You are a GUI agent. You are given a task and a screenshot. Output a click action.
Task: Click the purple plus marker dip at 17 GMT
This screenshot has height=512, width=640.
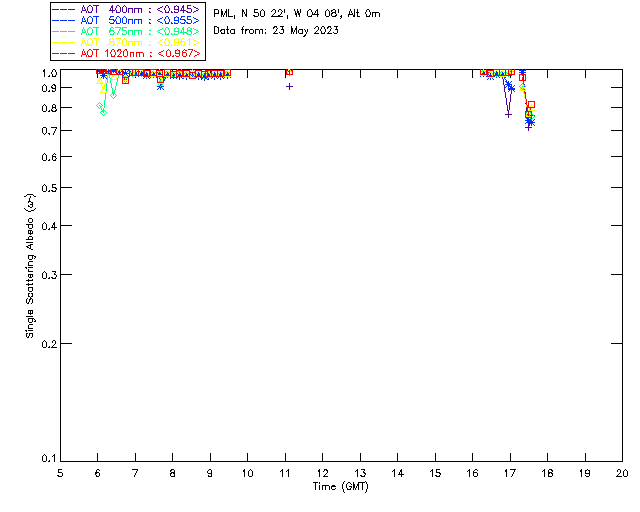tap(508, 115)
